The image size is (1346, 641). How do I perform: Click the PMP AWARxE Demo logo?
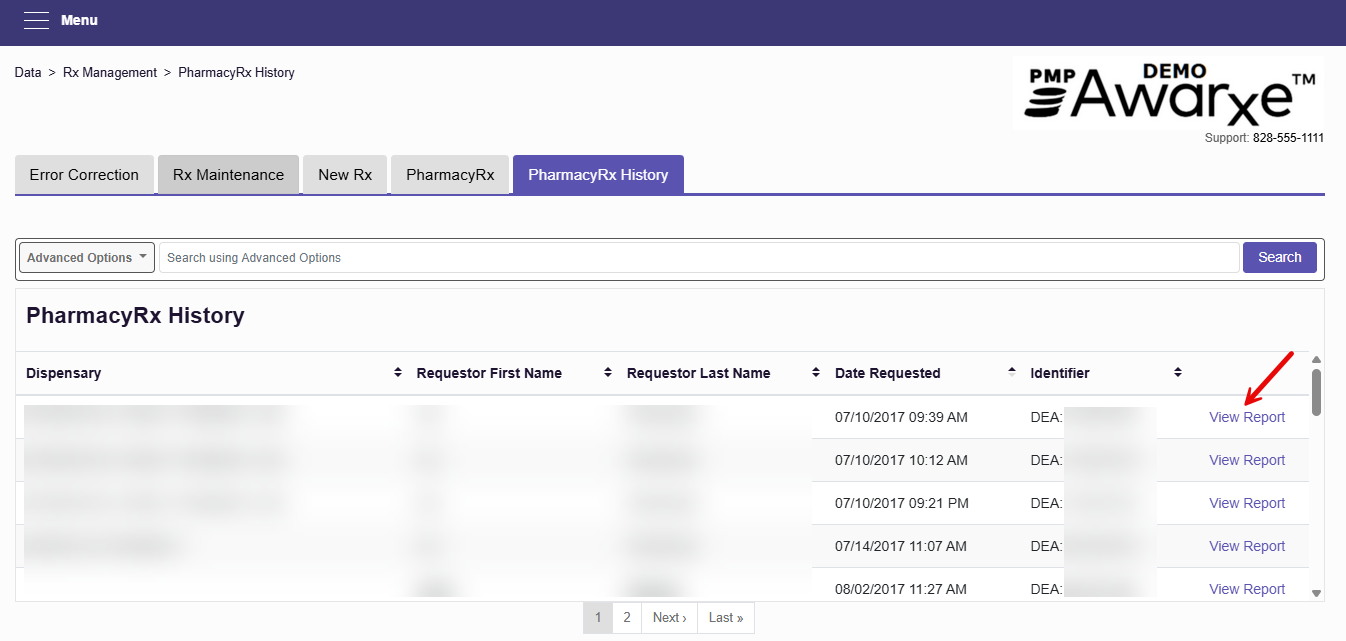(x=1168, y=92)
